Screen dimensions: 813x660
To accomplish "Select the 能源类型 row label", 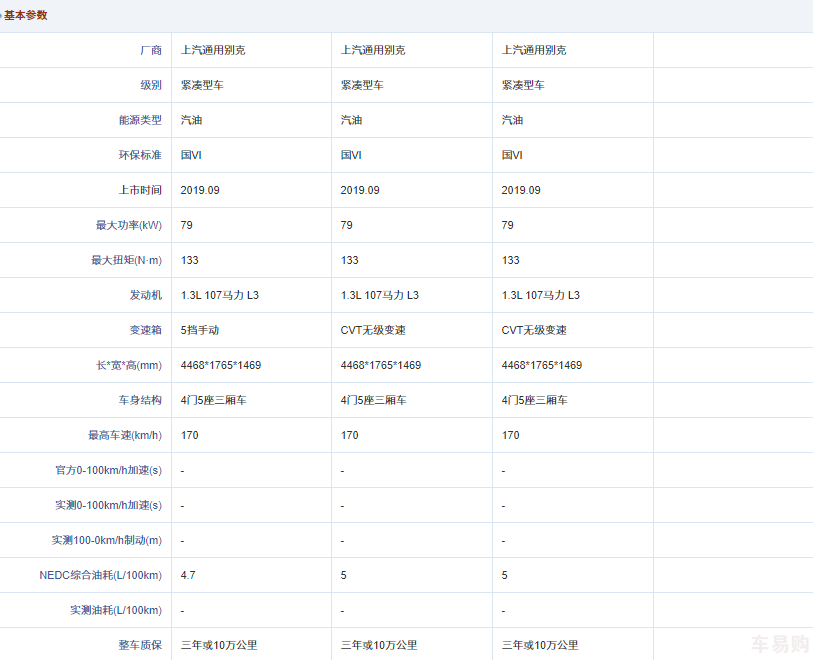I will 140,120.
